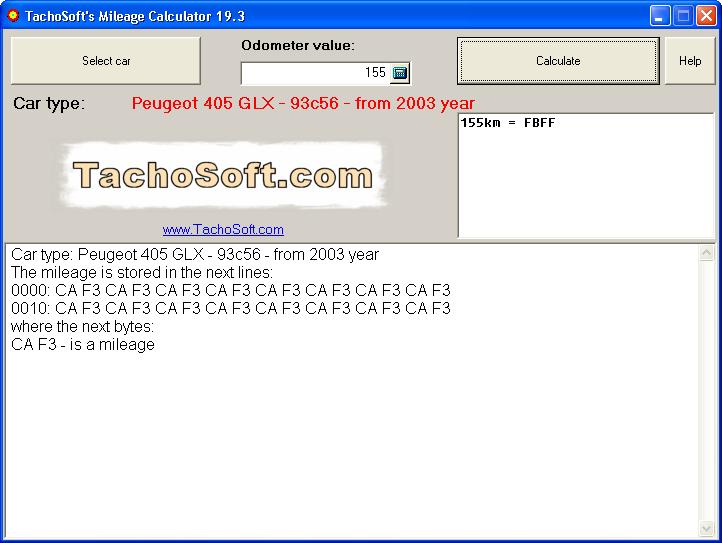722x543 pixels.
Task: Click 'The mileage is stored in the next lines' text
Action: [x=142, y=272]
